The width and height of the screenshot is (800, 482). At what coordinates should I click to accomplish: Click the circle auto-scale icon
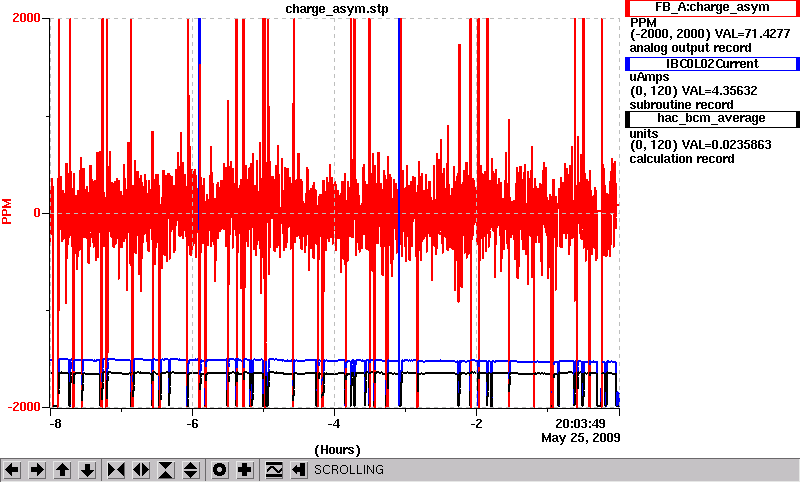point(219,470)
